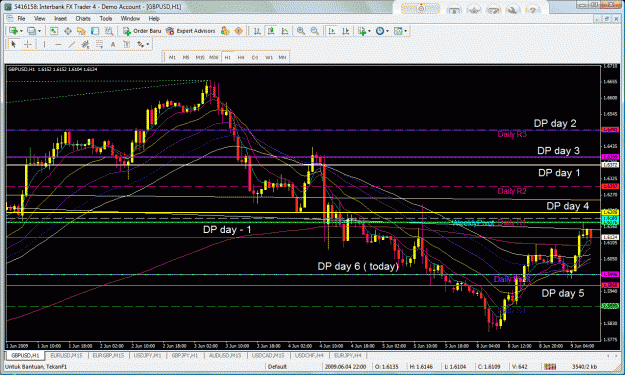The height and width of the screenshot is (375, 625).
Task: Switch timeframe to M1
Action: [172, 57]
